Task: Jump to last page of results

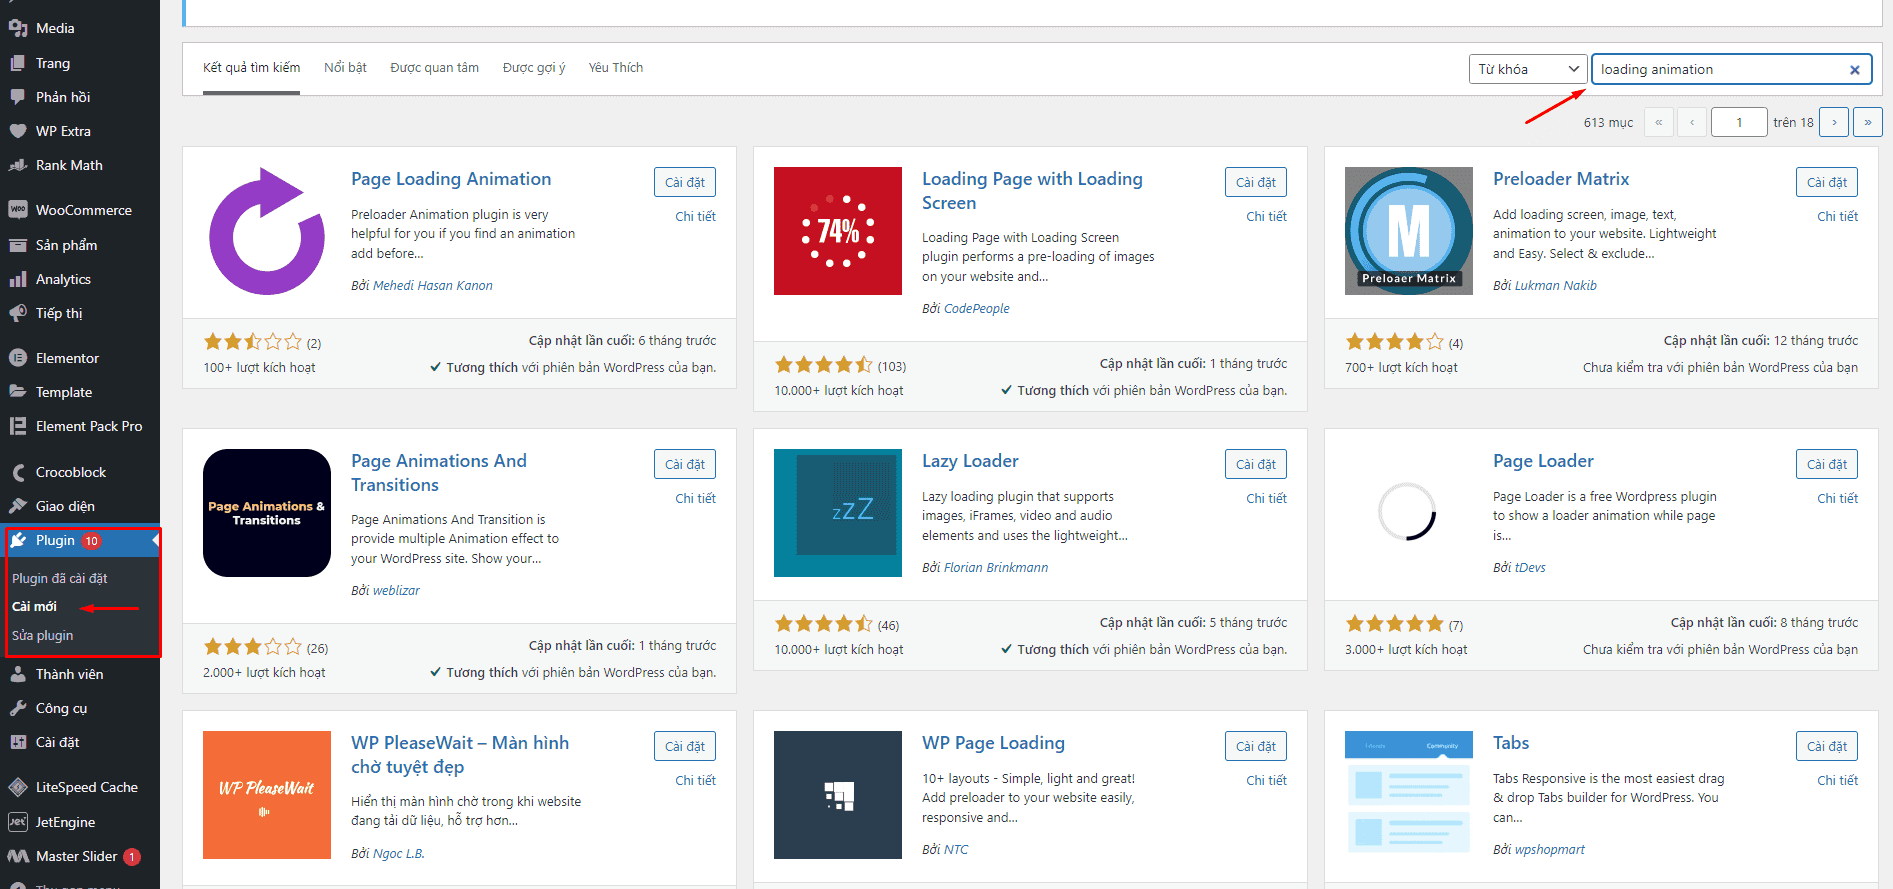Action: tap(1867, 122)
